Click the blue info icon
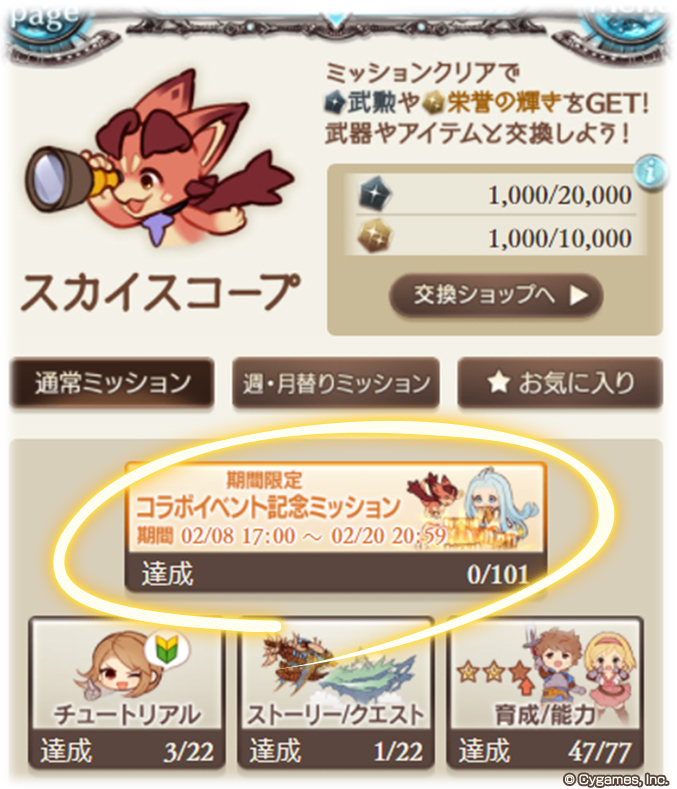The width and height of the screenshot is (677, 789). click(x=651, y=173)
